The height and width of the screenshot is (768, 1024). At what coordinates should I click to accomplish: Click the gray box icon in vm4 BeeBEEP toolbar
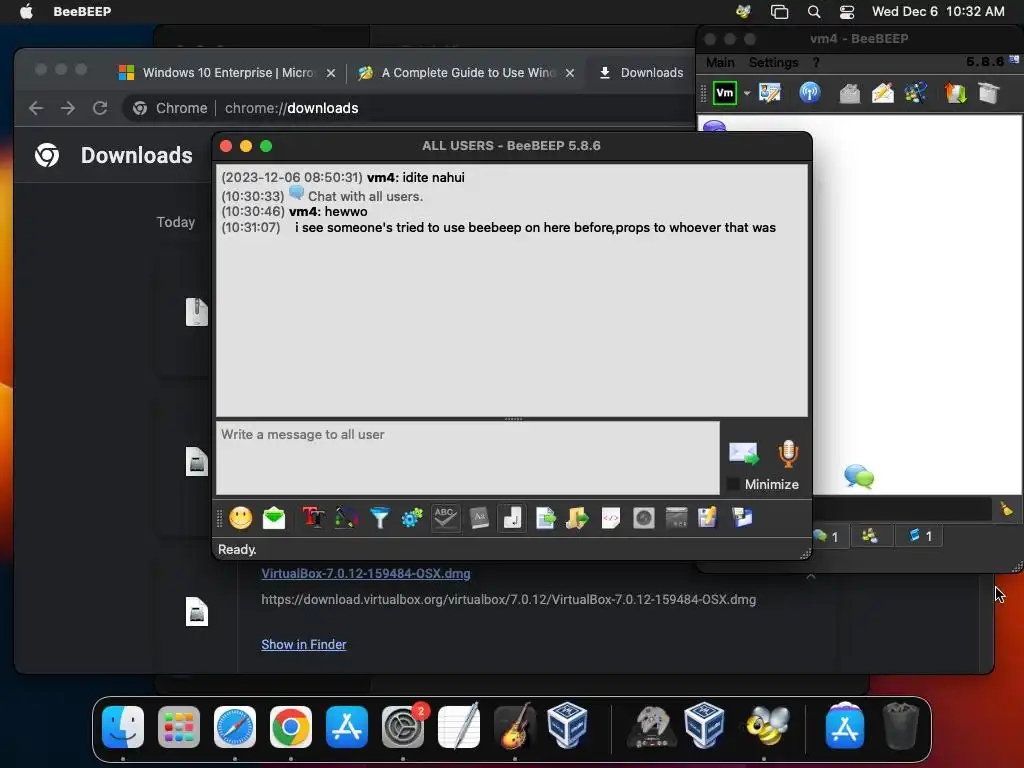click(989, 93)
